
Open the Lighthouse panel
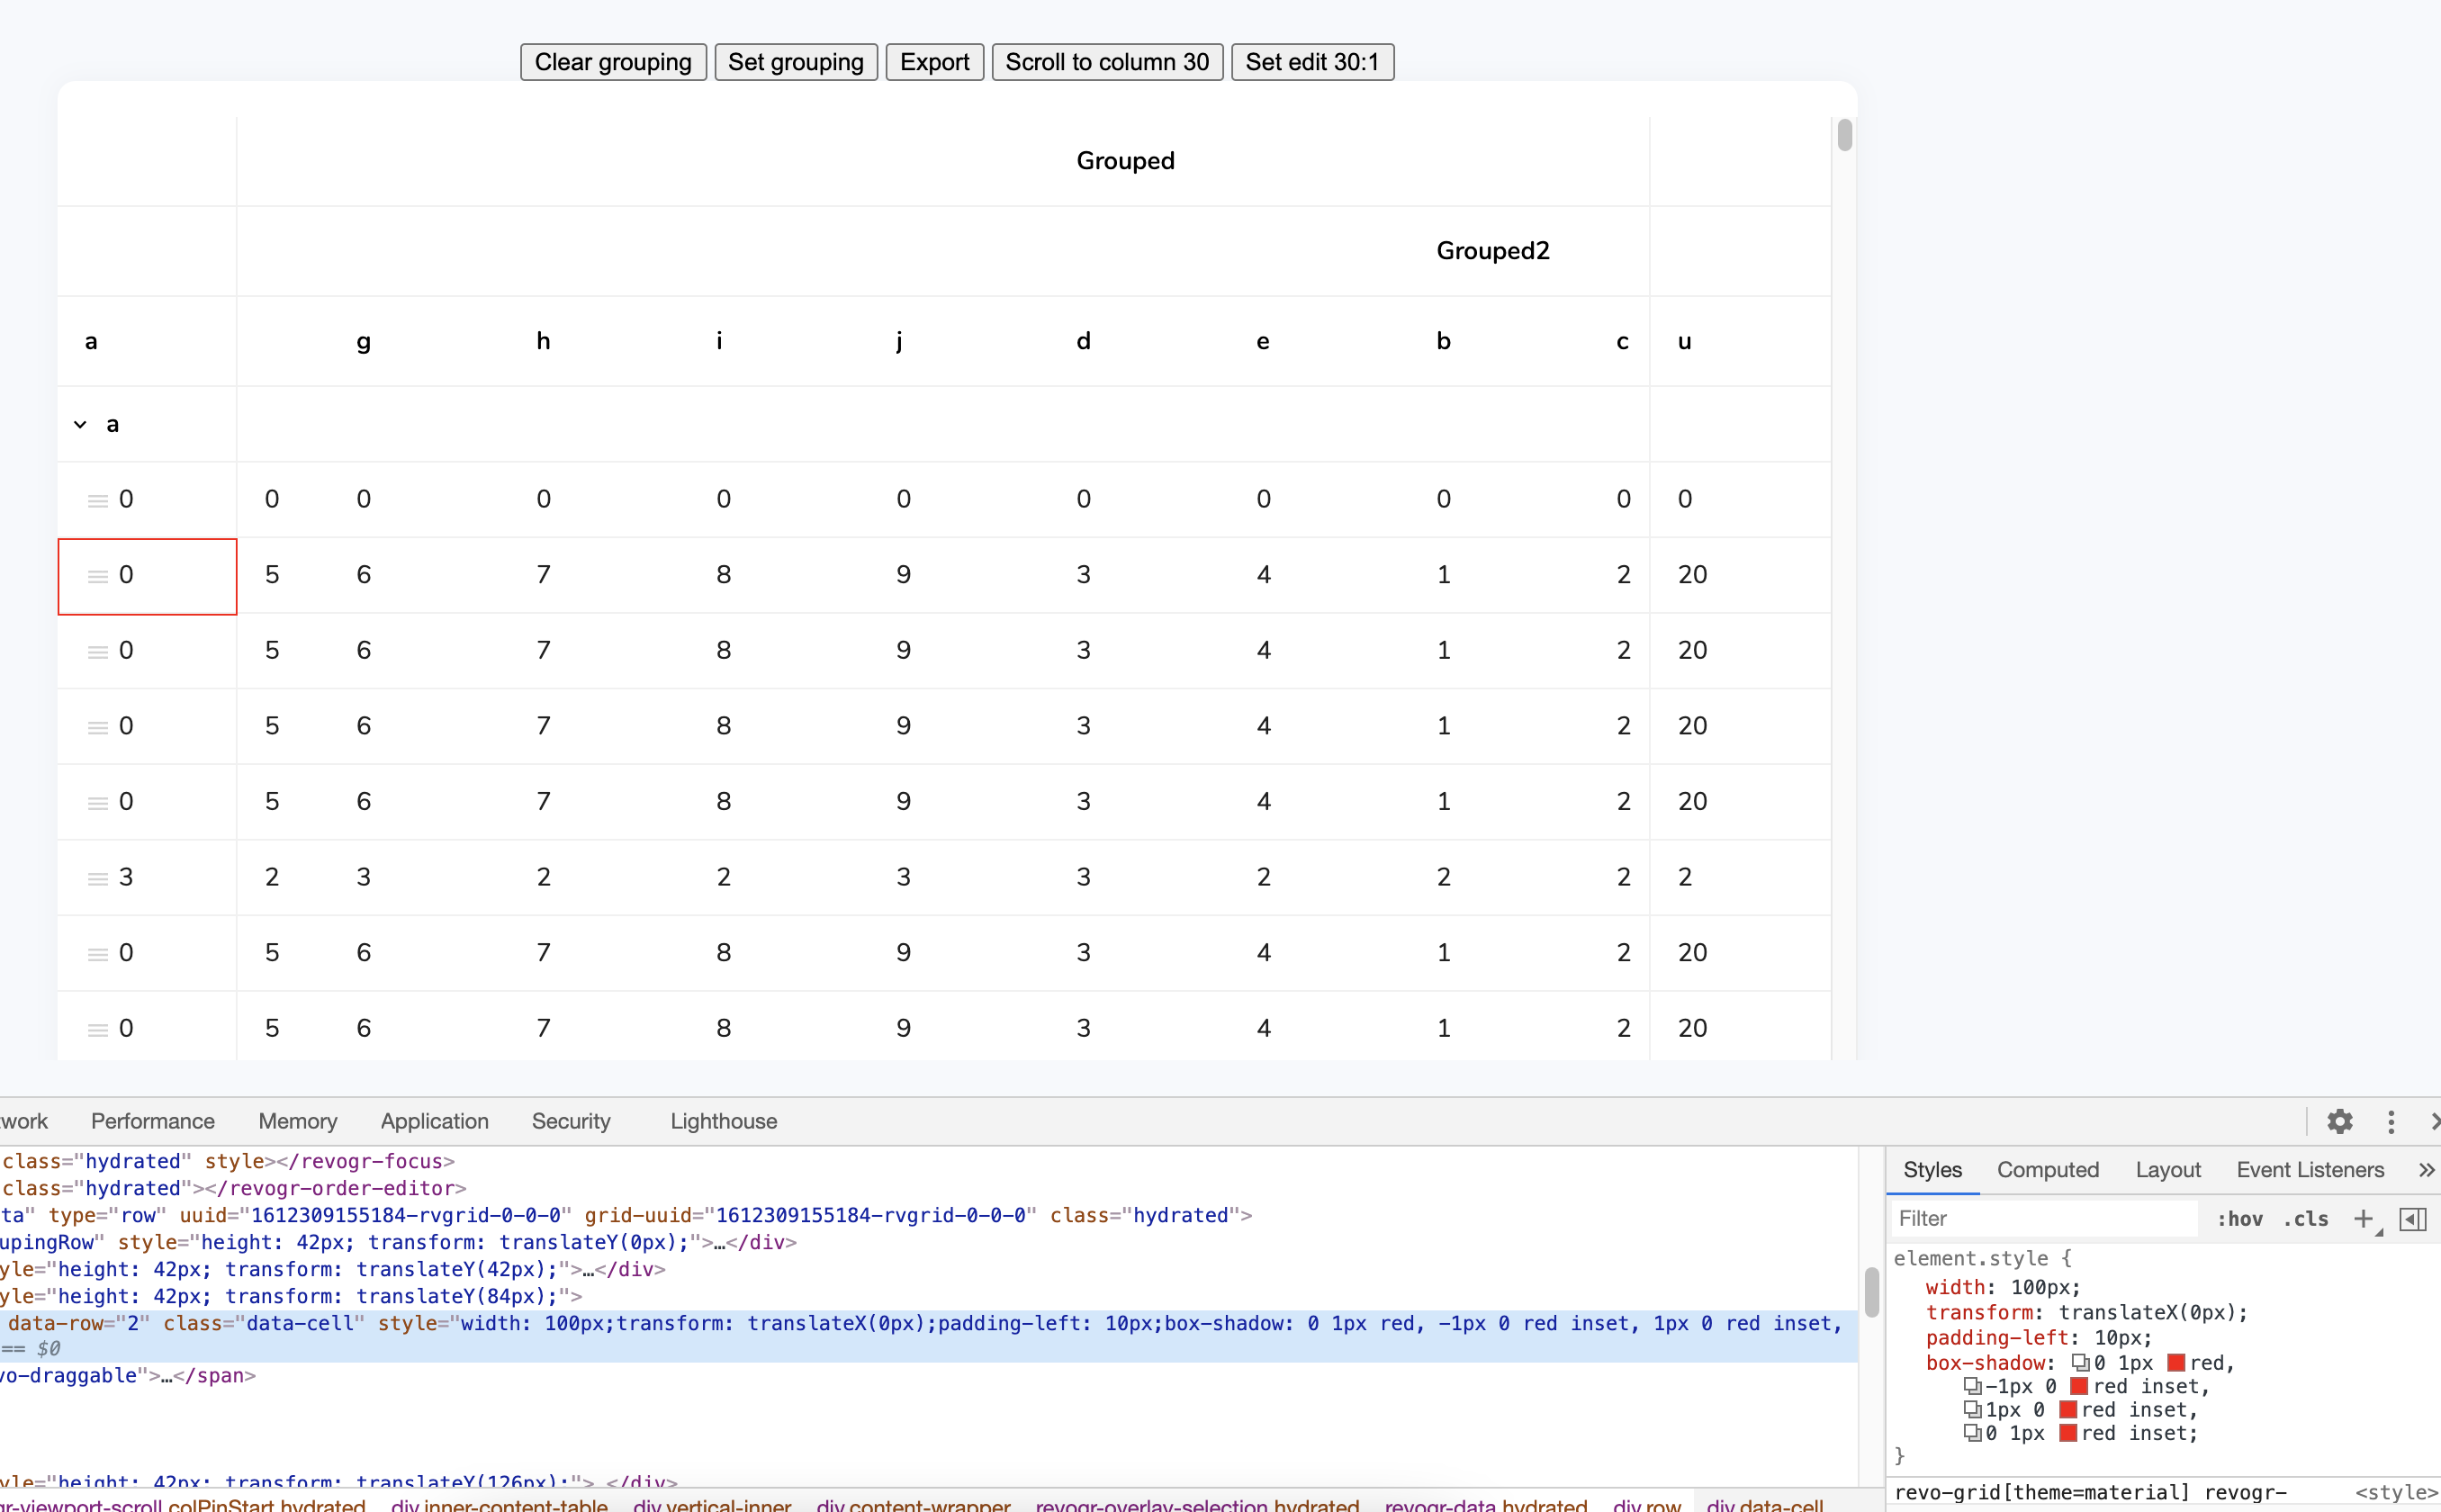coord(723,1121)
